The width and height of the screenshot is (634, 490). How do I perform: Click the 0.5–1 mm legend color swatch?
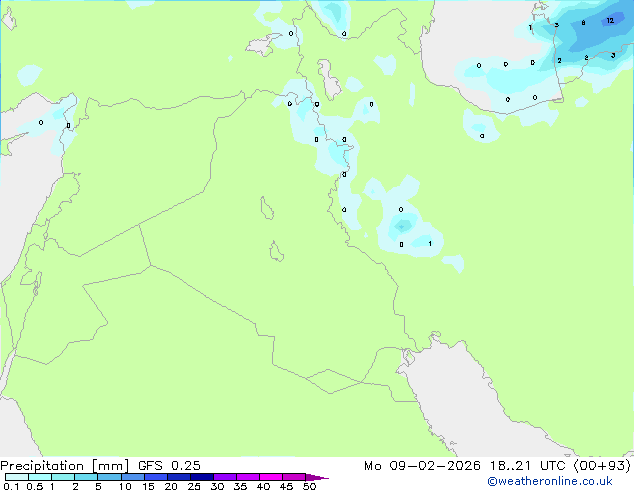point(40,477)
